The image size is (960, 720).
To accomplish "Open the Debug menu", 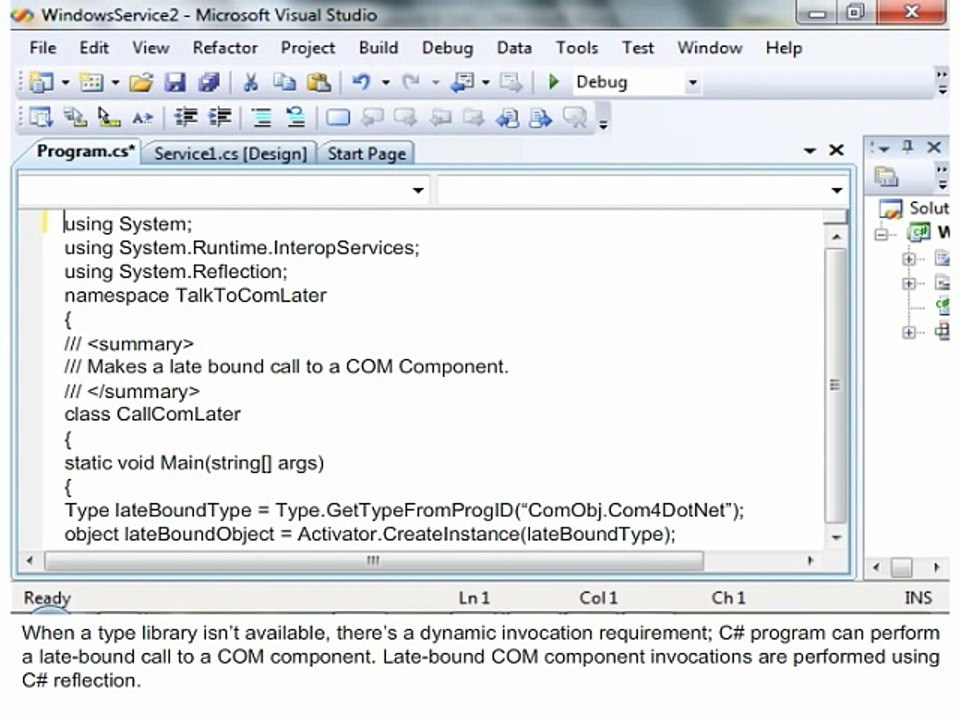I will pos(448,48).
